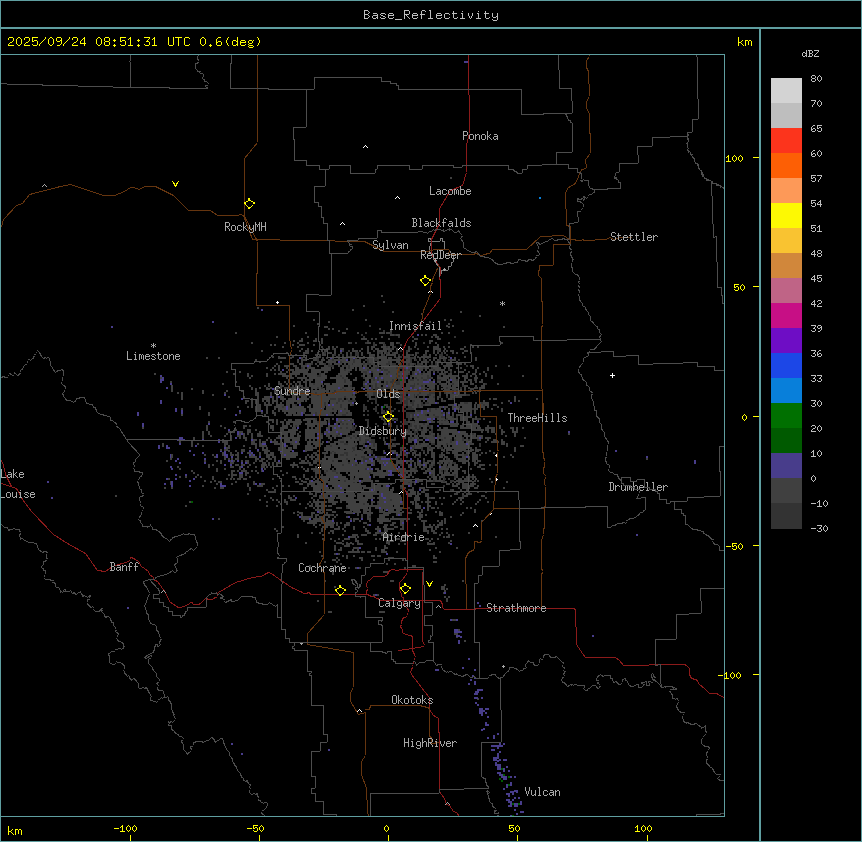The height and width of the screenshot is (842, 862).
Task: Click the diamond marker above RockyMH
Action: pos(249,203)
